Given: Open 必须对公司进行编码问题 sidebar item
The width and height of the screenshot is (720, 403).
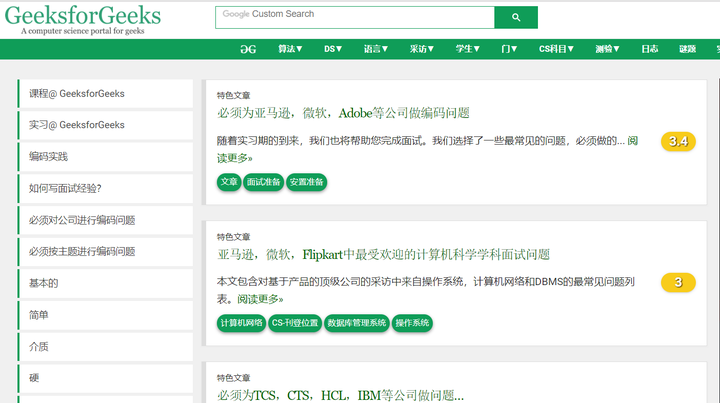Looking at the screenshot, I should coord(105,220).
